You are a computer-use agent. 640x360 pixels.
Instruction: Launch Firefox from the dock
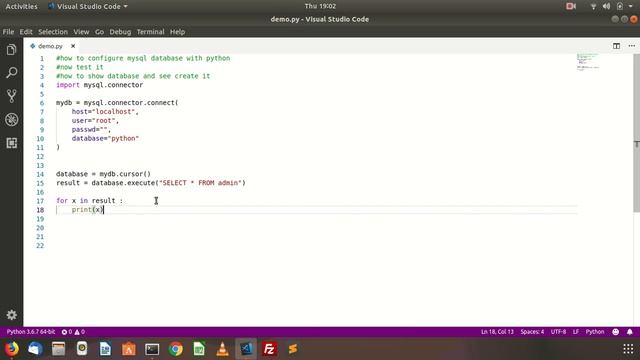[x=12, y=349]
